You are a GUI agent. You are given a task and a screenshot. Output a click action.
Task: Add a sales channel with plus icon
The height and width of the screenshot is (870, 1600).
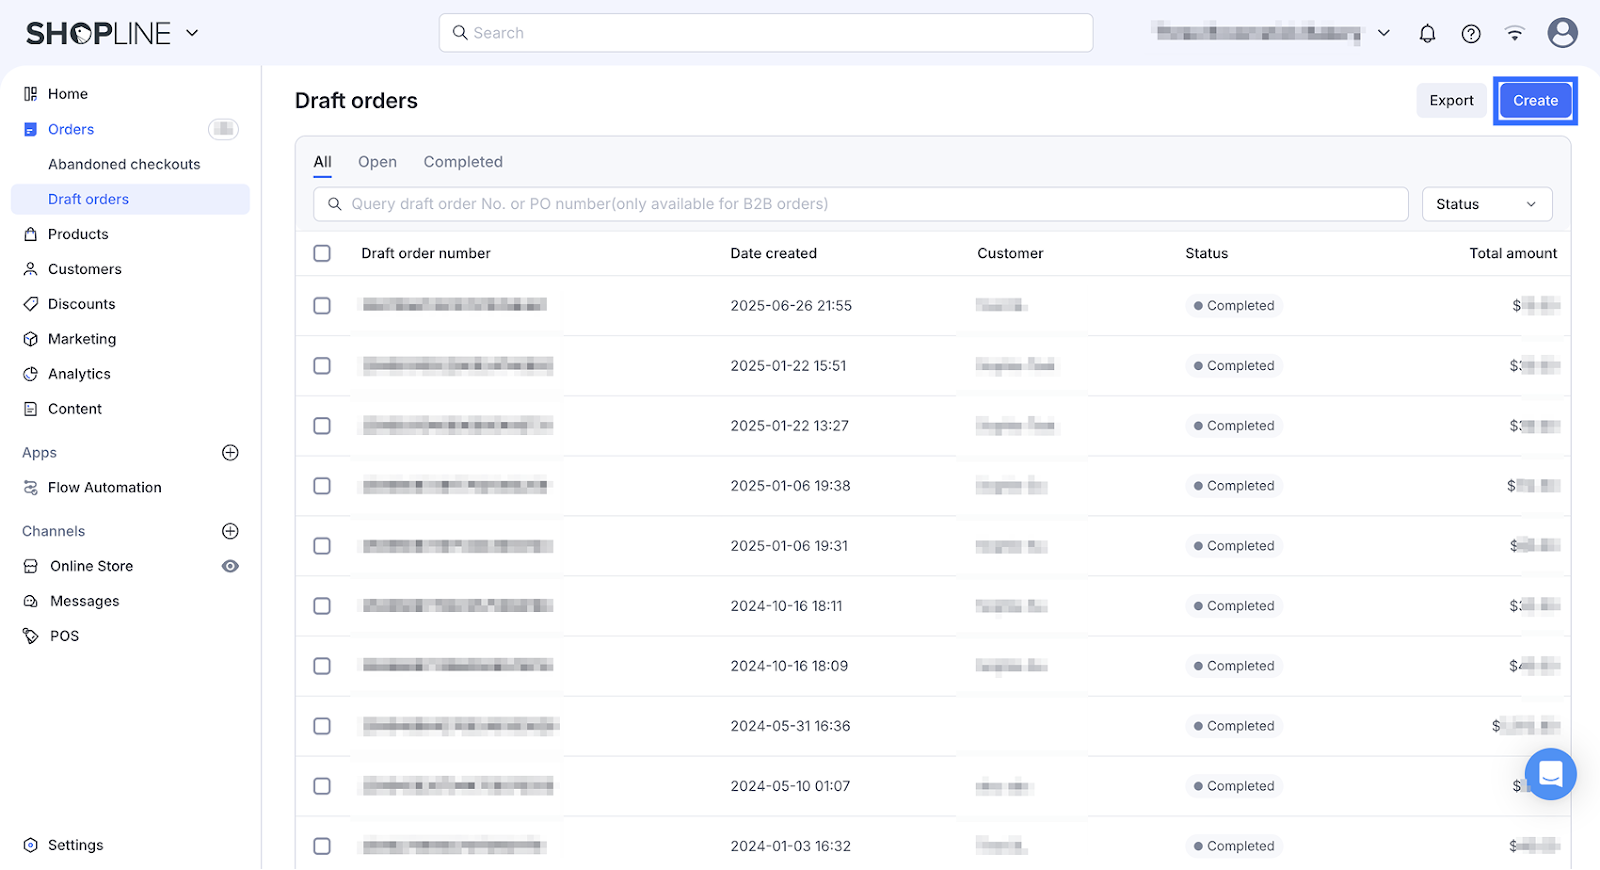[x=230, y=531]
